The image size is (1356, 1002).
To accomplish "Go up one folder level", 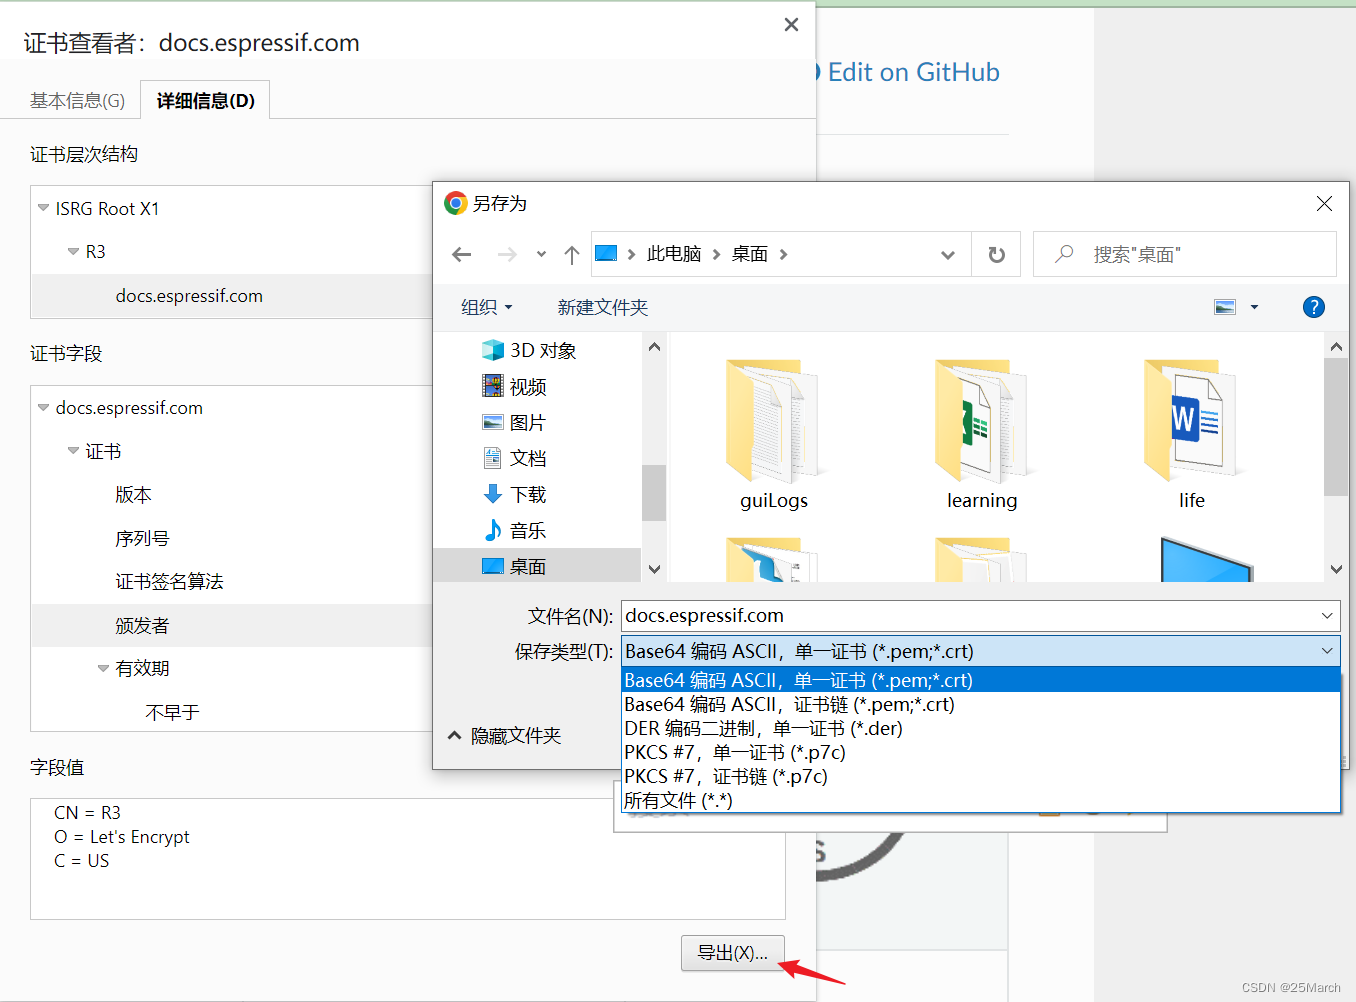I will point(572,255).
